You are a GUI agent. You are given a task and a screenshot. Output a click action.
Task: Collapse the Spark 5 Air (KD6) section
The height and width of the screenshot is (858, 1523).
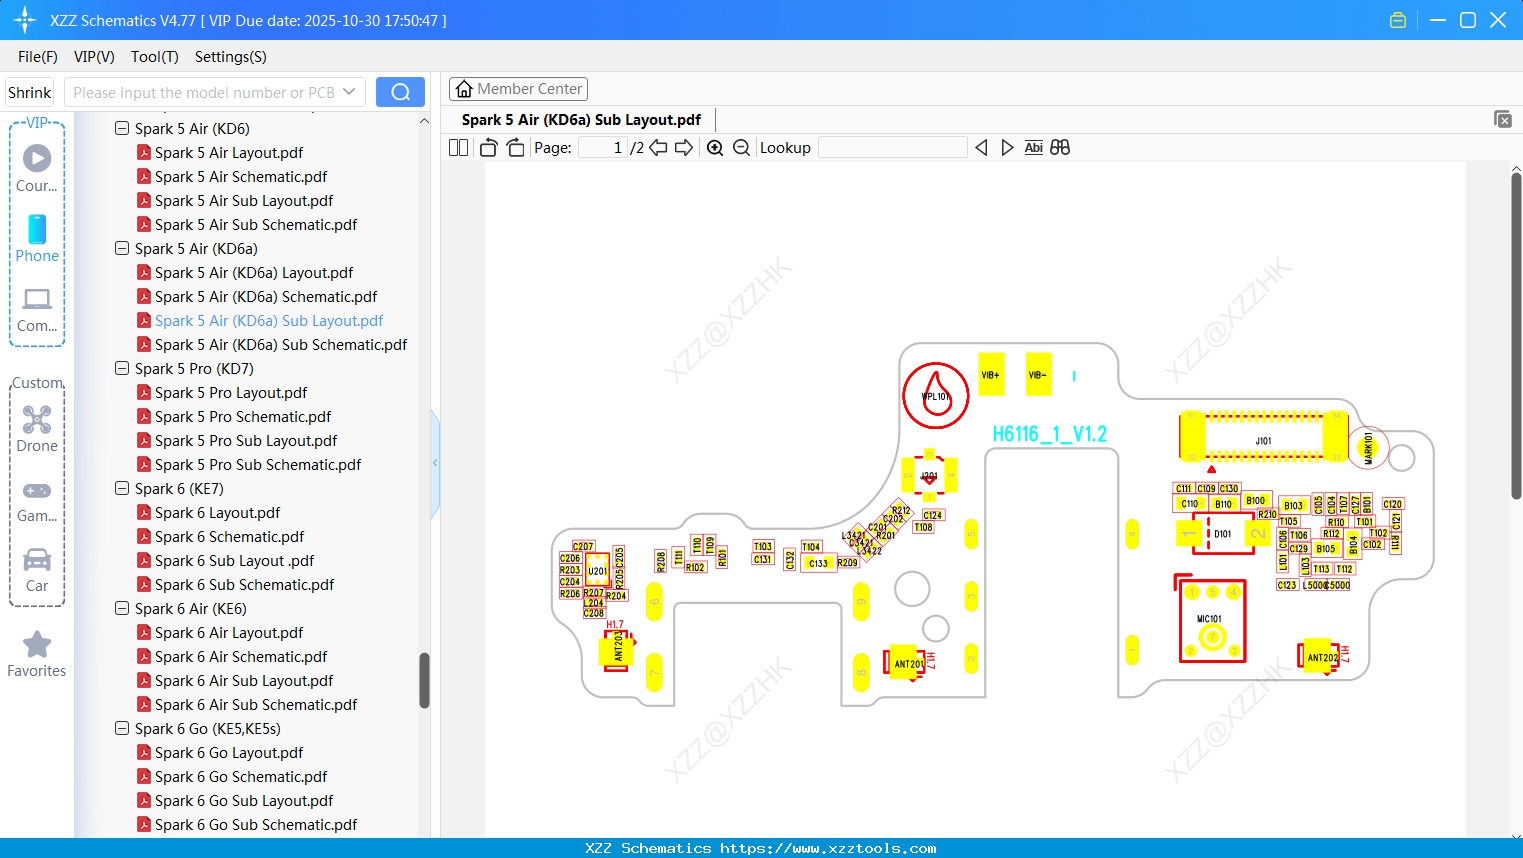pyautogui.click(x=121, y=128)
